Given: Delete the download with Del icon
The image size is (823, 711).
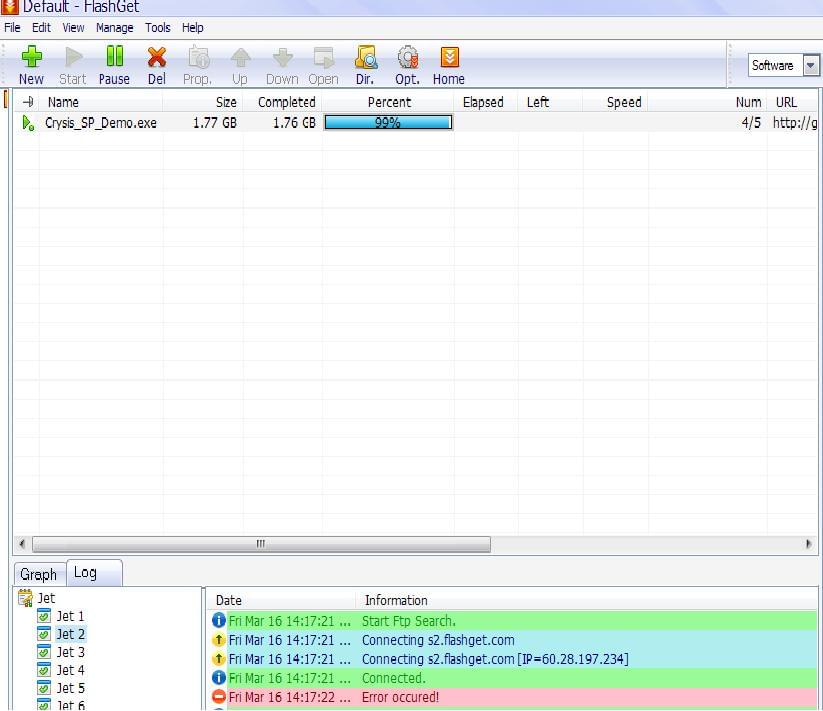Looking at the screenshot, I should pos(156,57).
